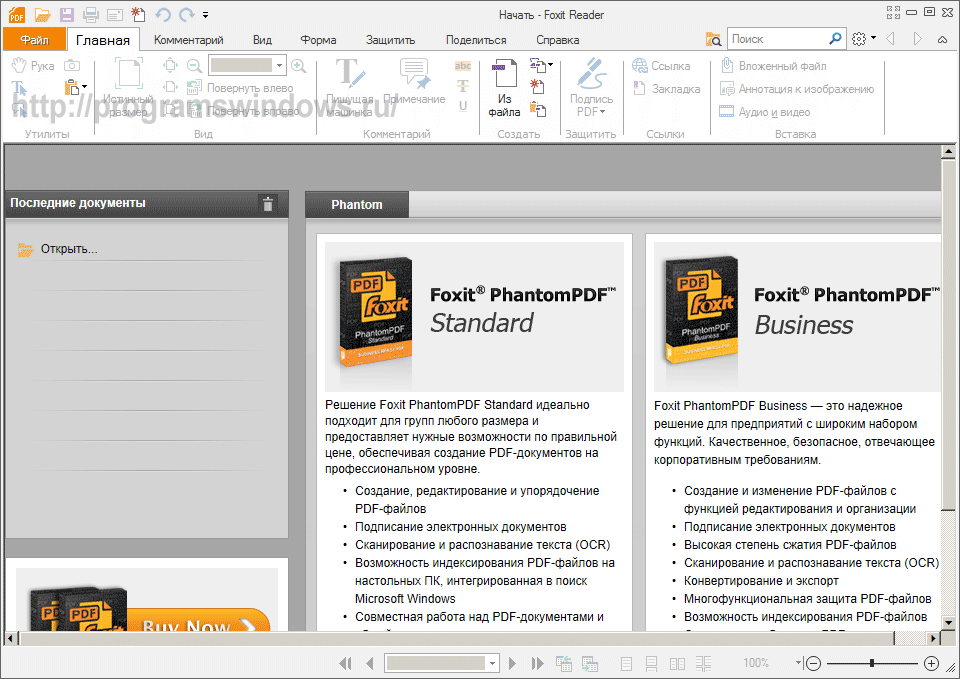
Task: Click the abc highlight text icon
Action: pyautogui.click(x=463, y=66)
